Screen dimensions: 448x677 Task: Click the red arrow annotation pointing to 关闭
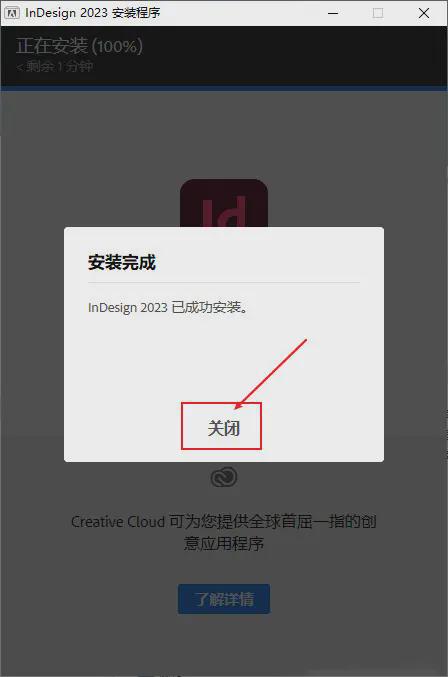click(271, 374)
